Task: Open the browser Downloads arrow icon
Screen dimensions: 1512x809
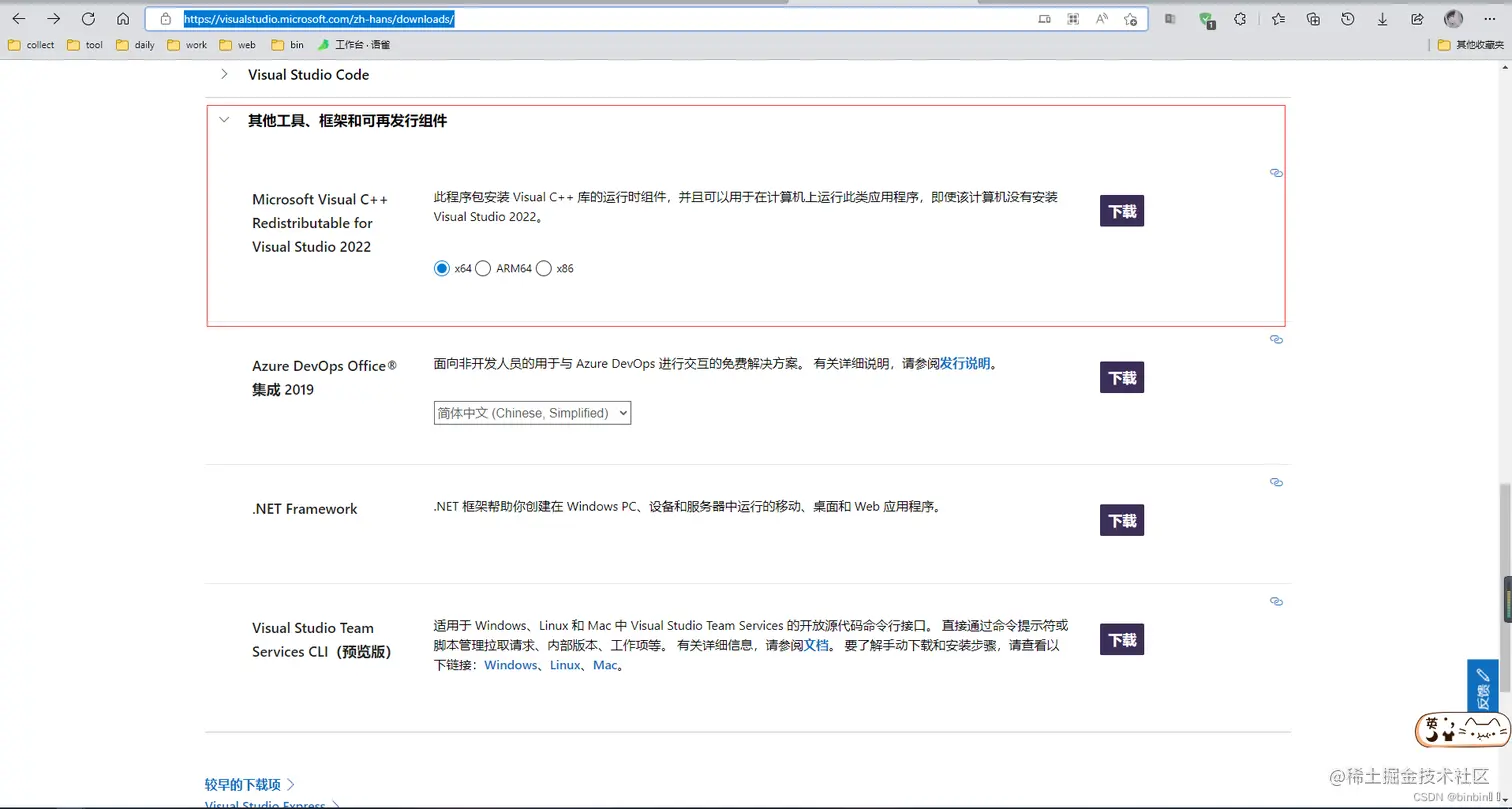Action: tap(1382, 19)
